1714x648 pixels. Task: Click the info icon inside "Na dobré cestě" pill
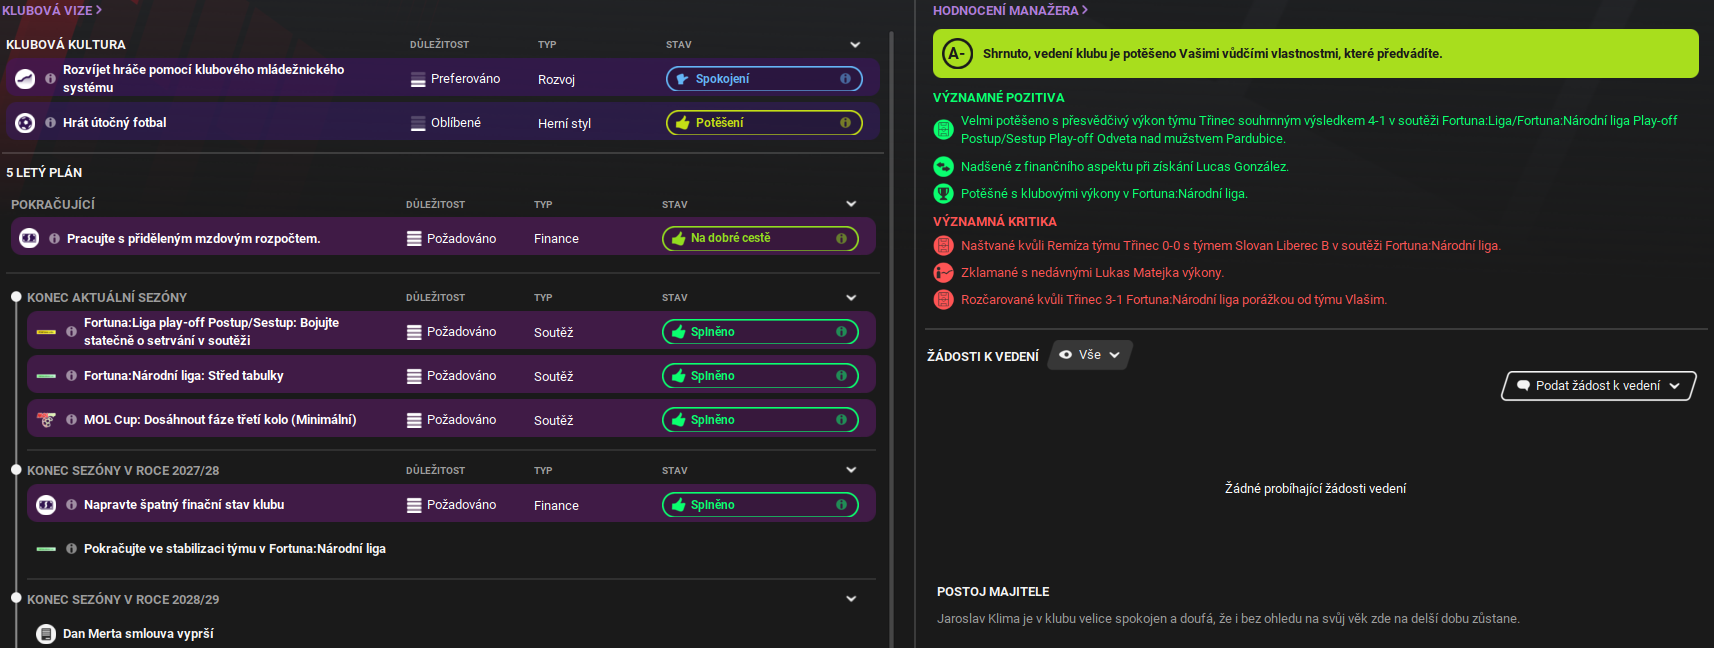point(841,239)
